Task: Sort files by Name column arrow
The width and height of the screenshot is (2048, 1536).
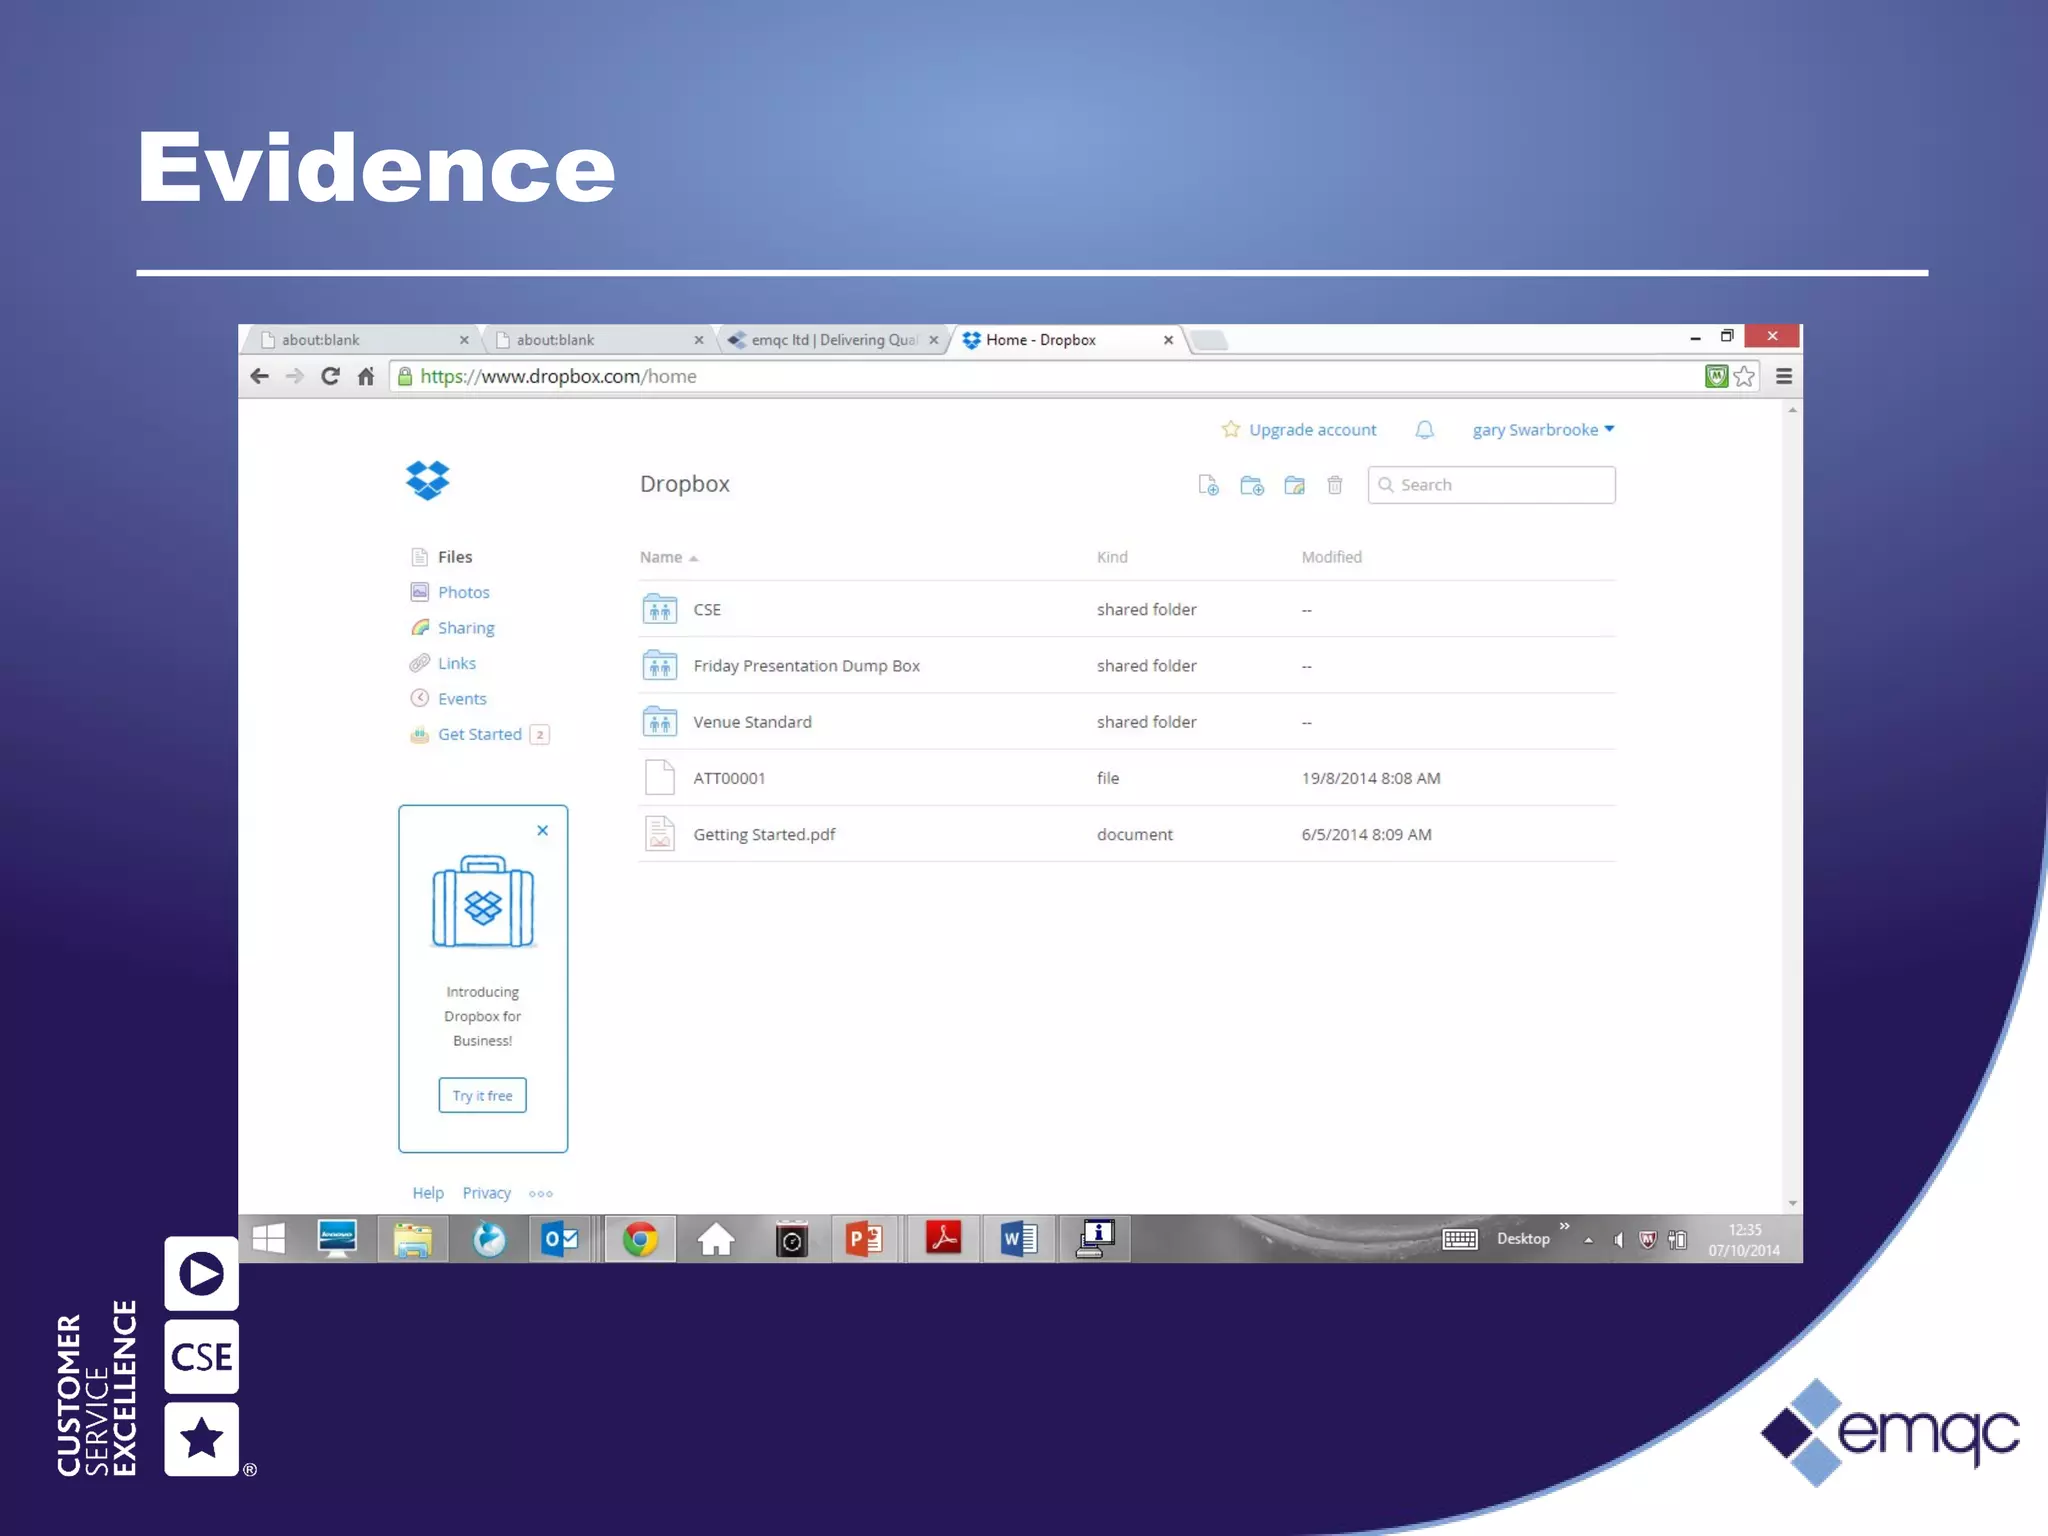Action: click(693, 558)
